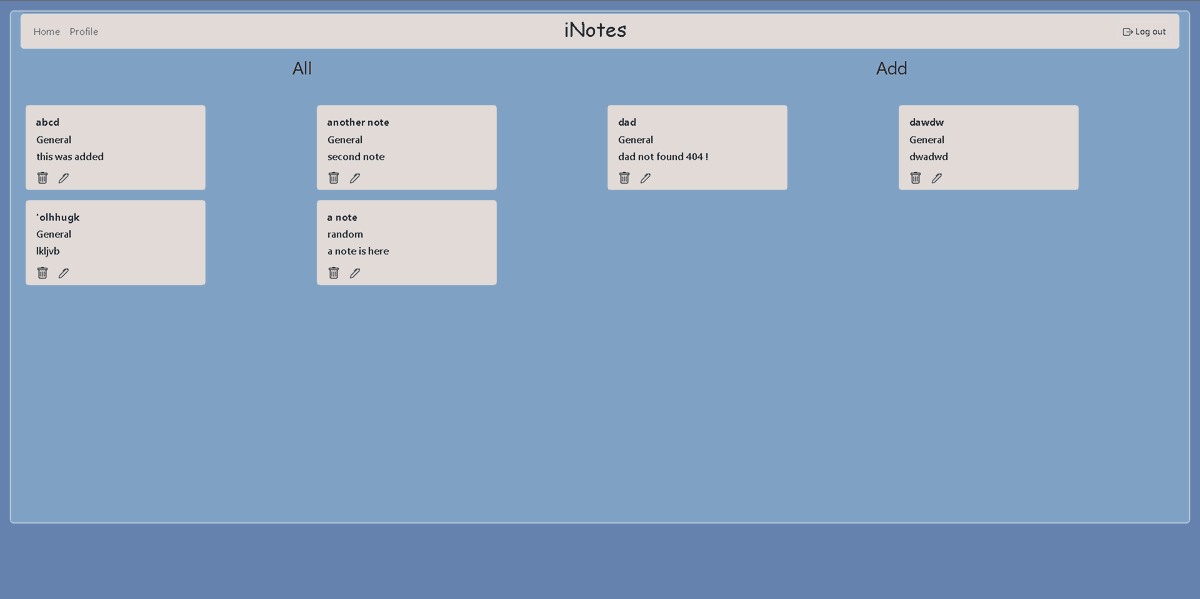Select the 'olhhugk' note title
This screenshot has height=599, width=1200.
click(x=58, y=217)
